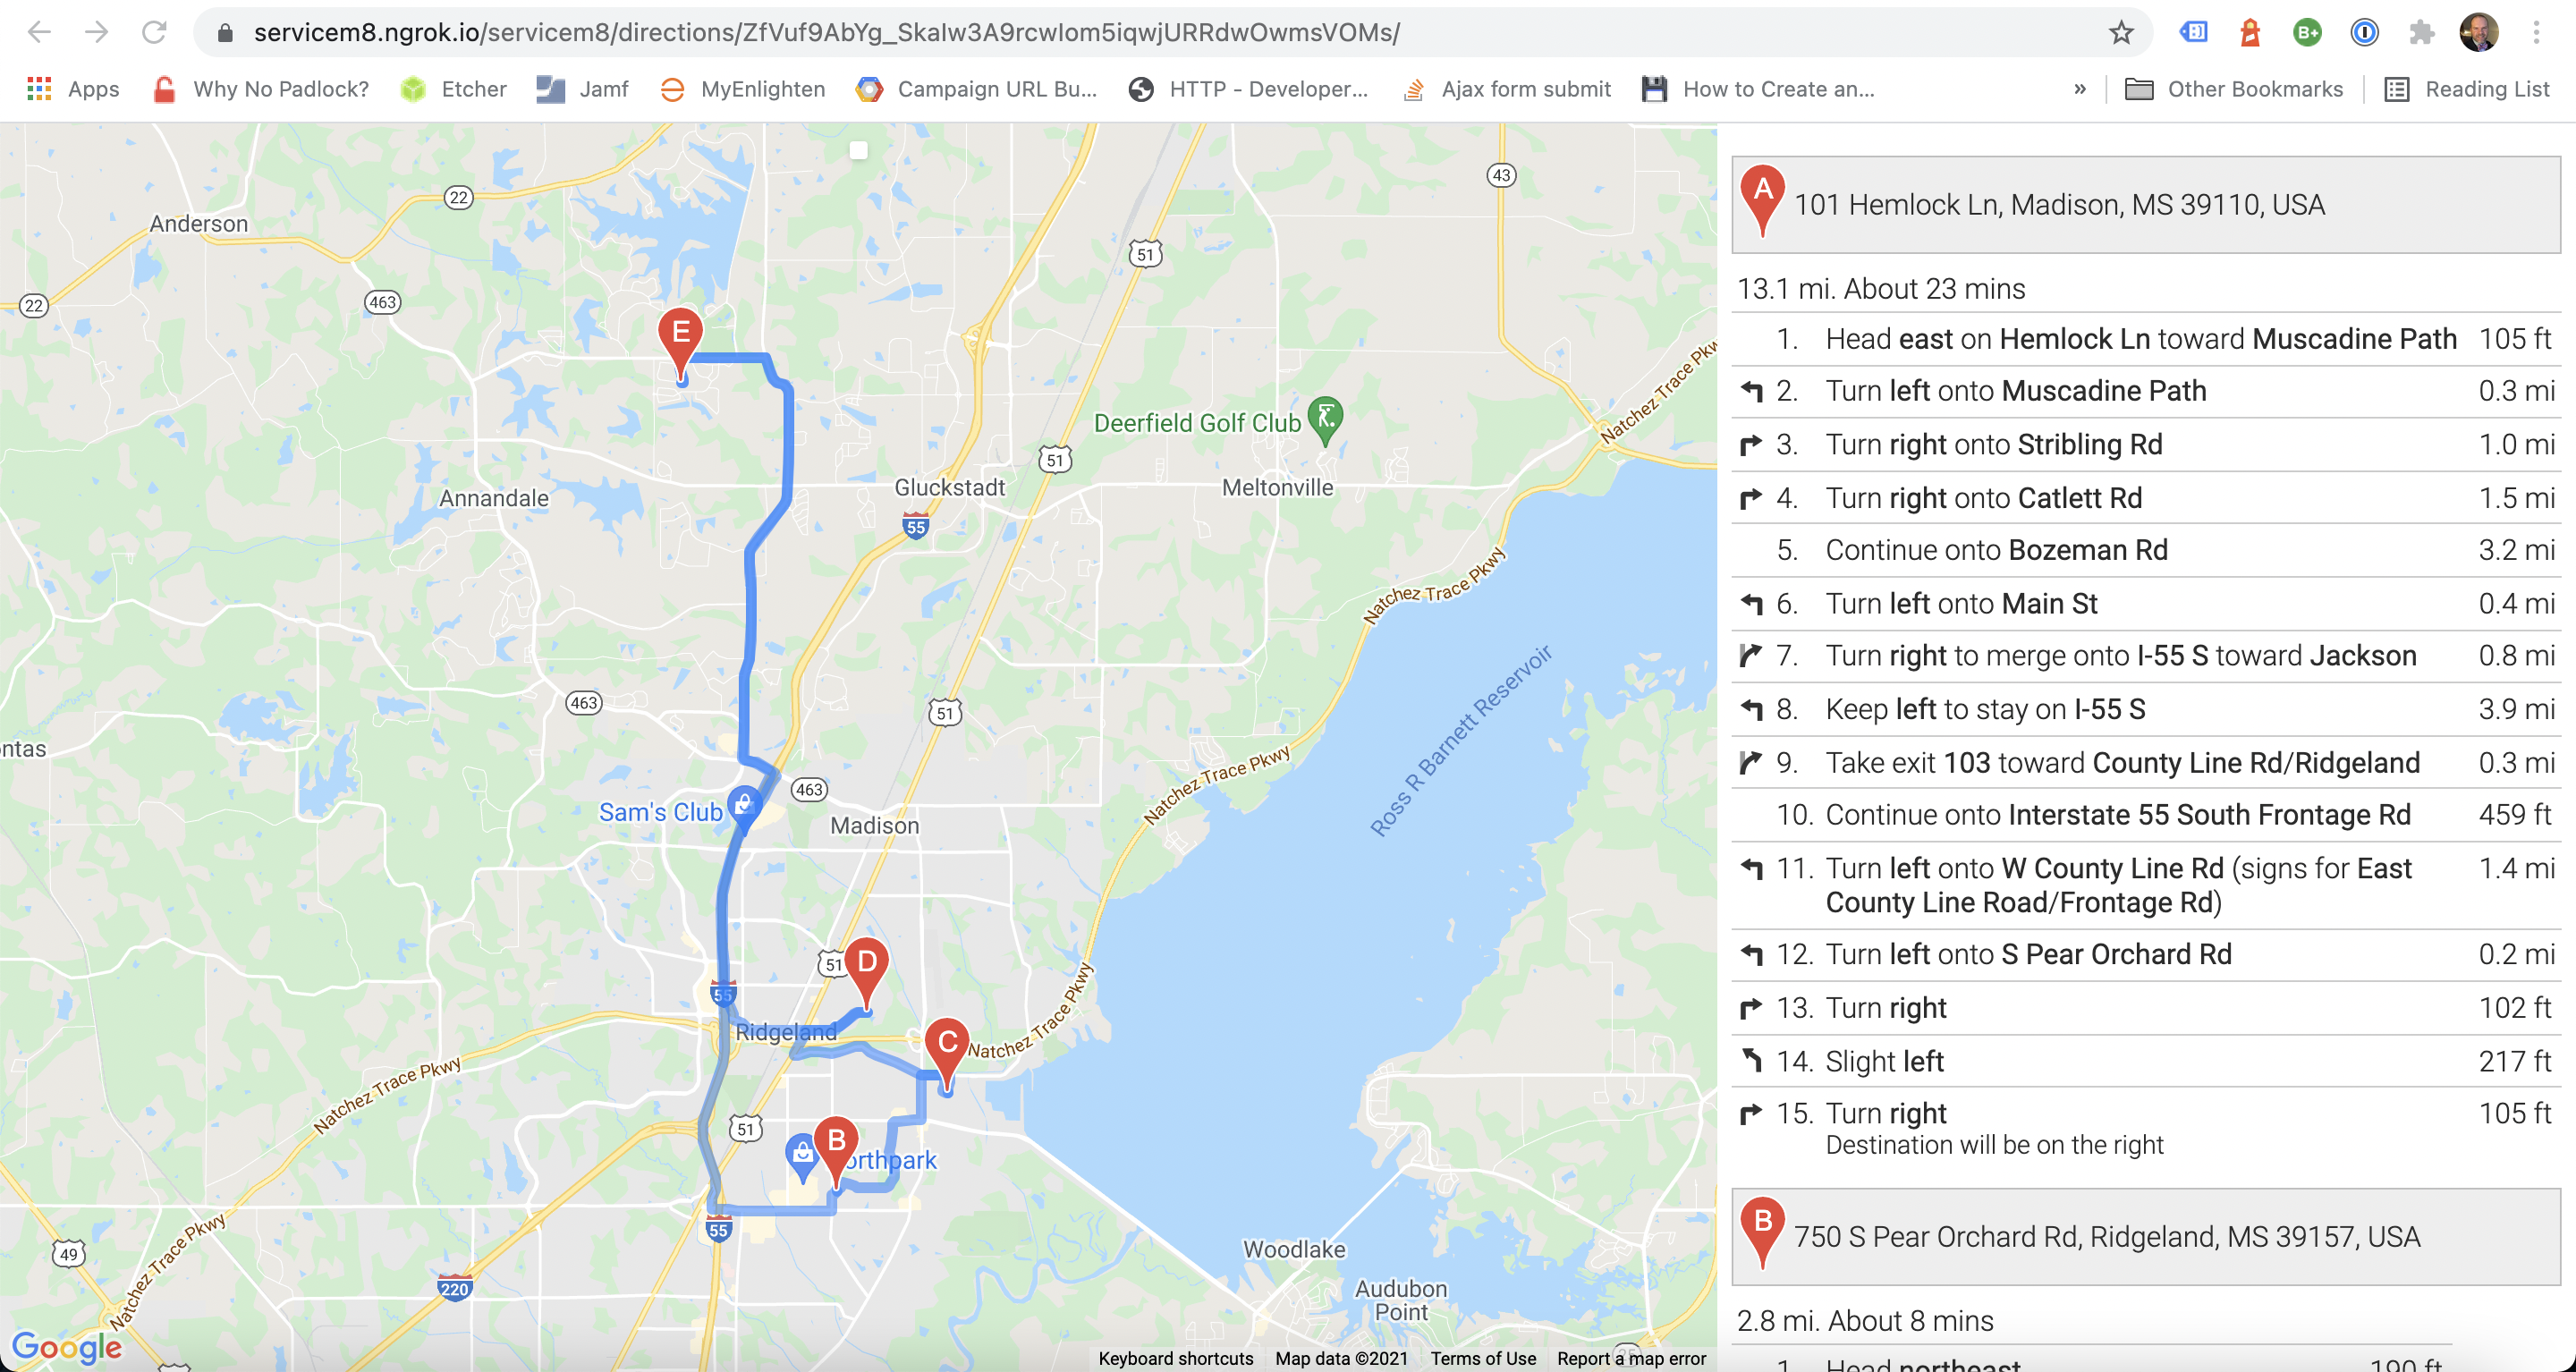Bookmark this page with the star icon
Viewport: 2576px width, 1372px height.
[2121, 32]
